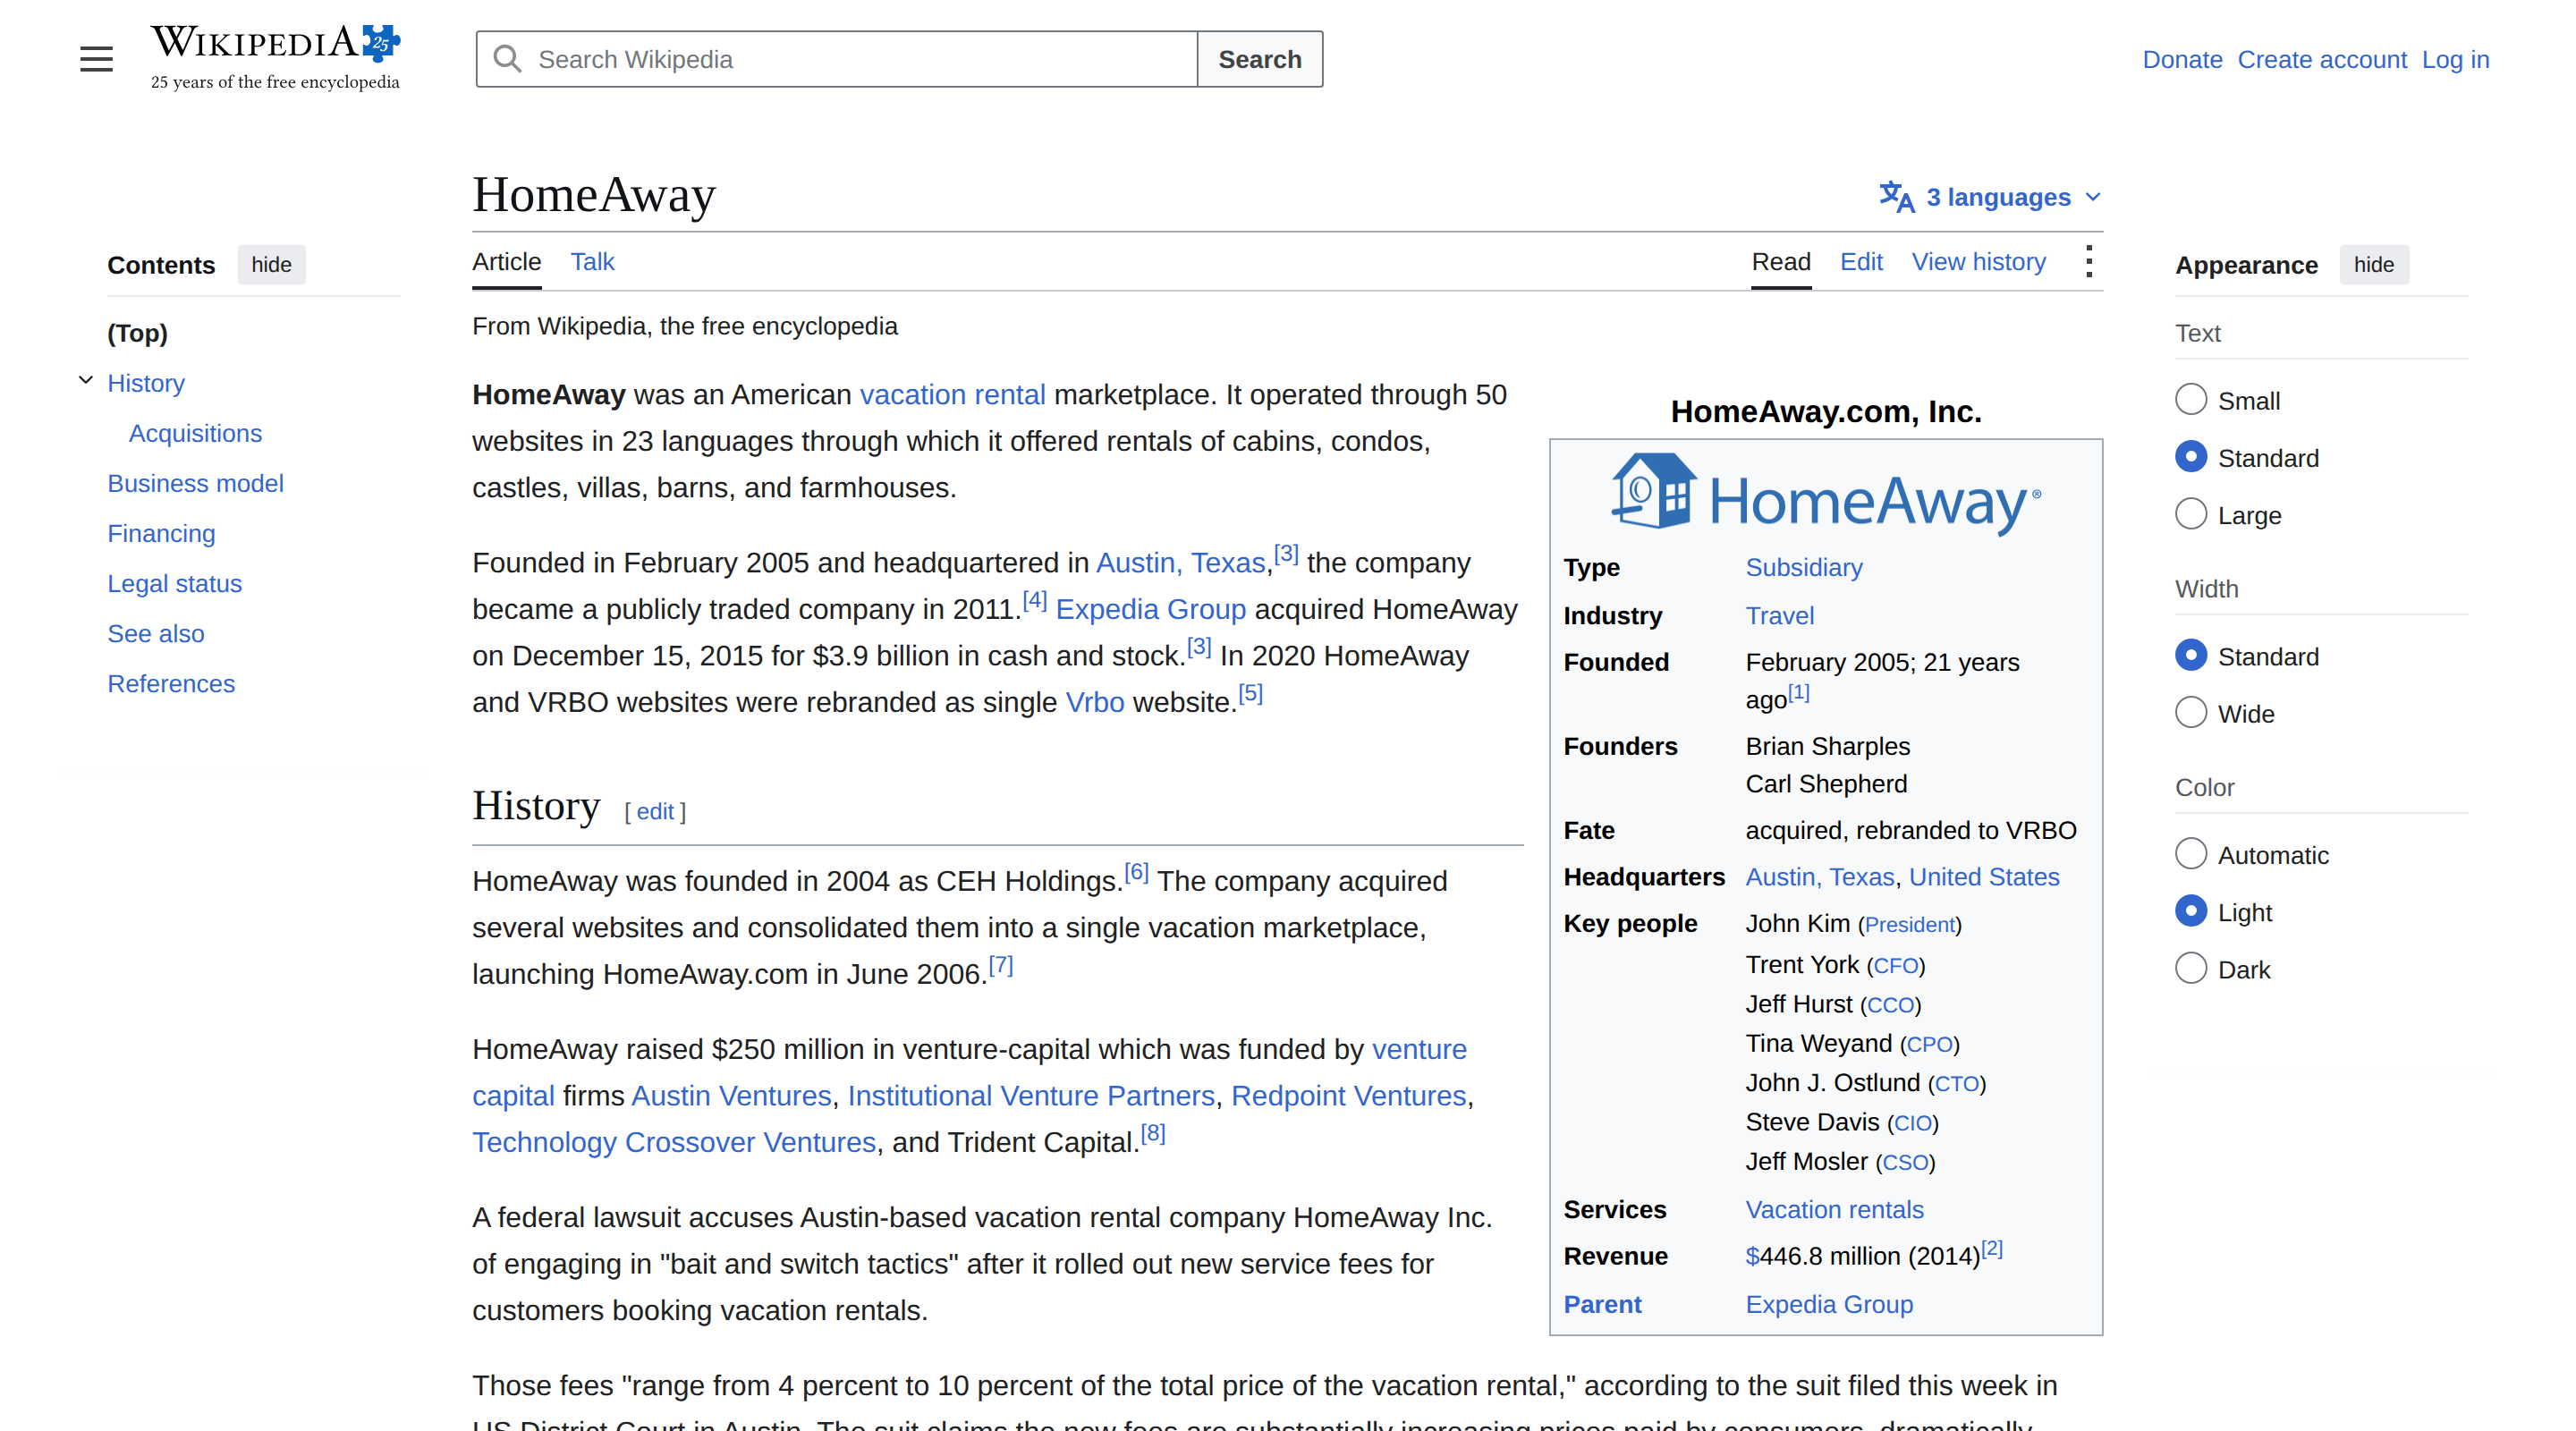Image resolution: width=2576 pixels, height=1431 pixels.
Task: Switch to the Talk tab
Action: (x=592, y=262)
